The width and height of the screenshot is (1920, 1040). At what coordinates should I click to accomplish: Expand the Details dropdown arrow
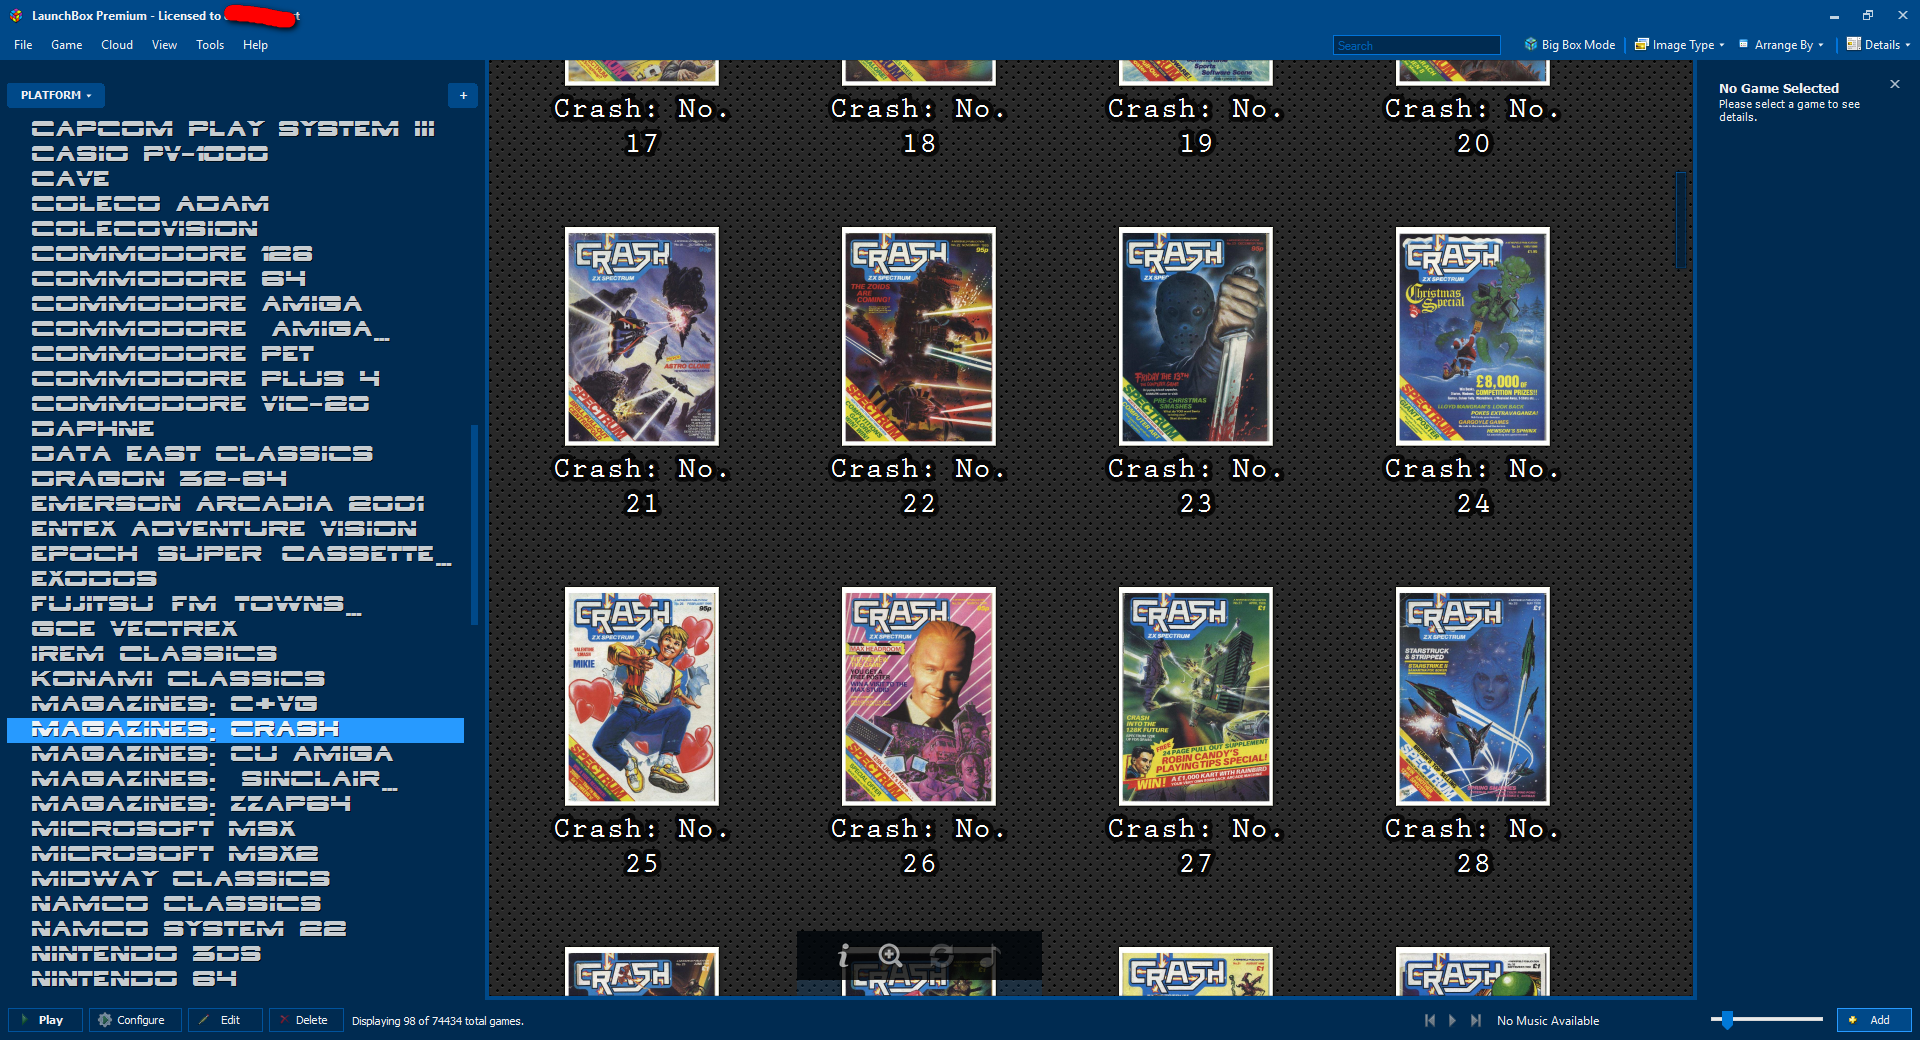(1908, 45)
